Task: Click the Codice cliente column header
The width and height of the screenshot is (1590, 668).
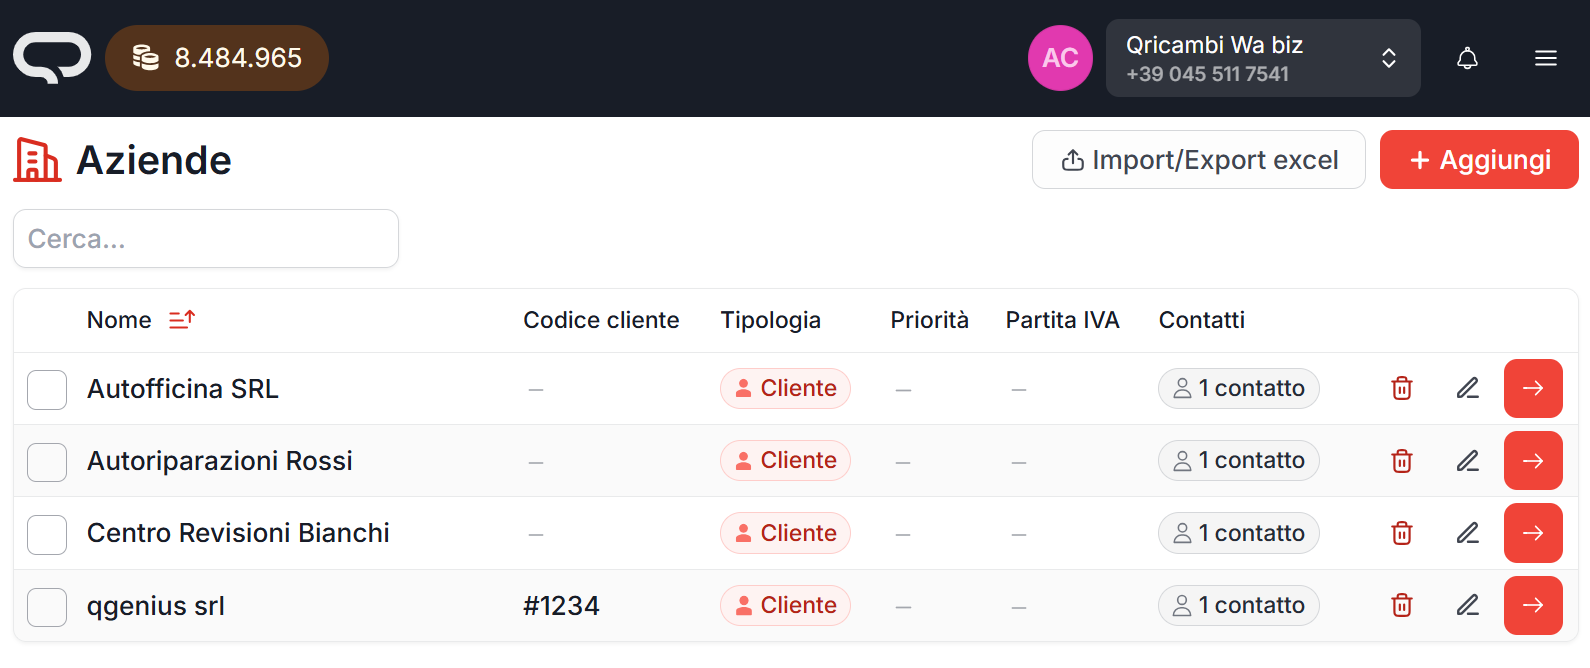Action: [601, 320]
